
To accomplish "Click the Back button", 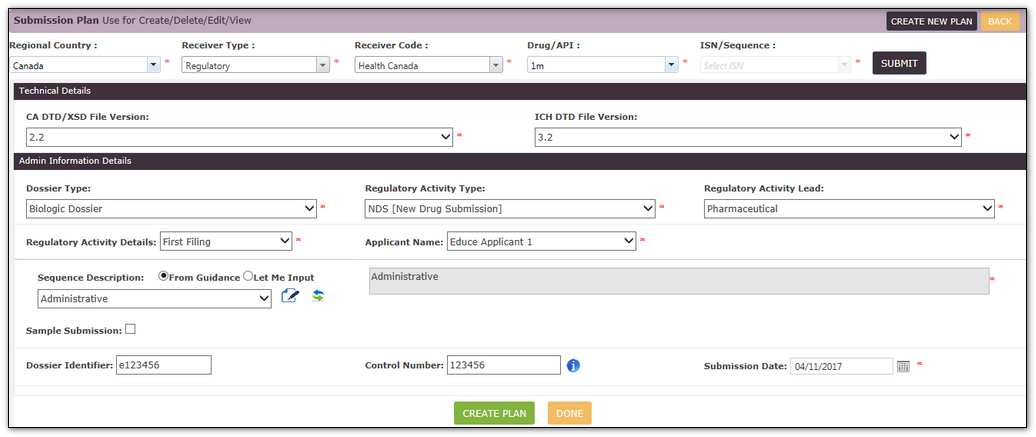I will pyautogui.click(x=999, y=21).
